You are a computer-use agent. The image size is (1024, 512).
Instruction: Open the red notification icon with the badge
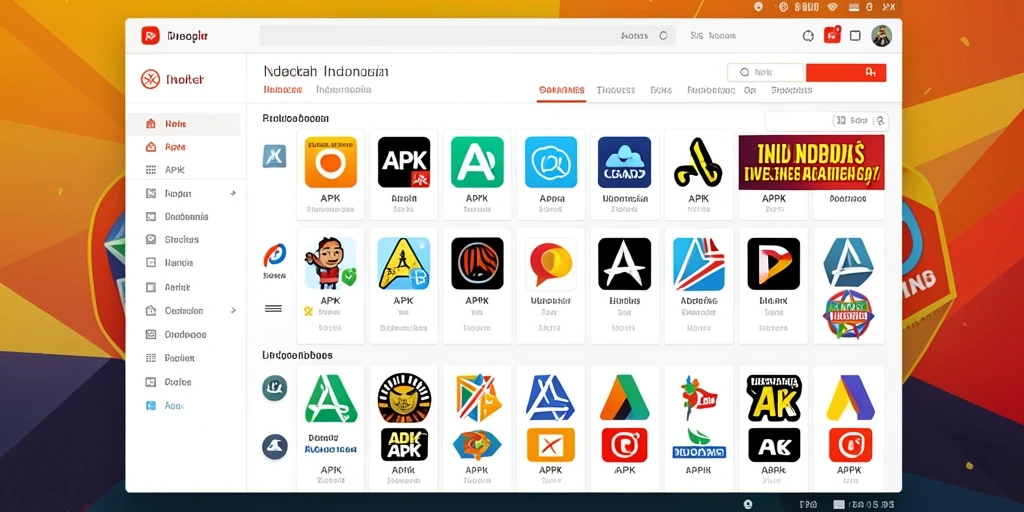click(832, 35)
